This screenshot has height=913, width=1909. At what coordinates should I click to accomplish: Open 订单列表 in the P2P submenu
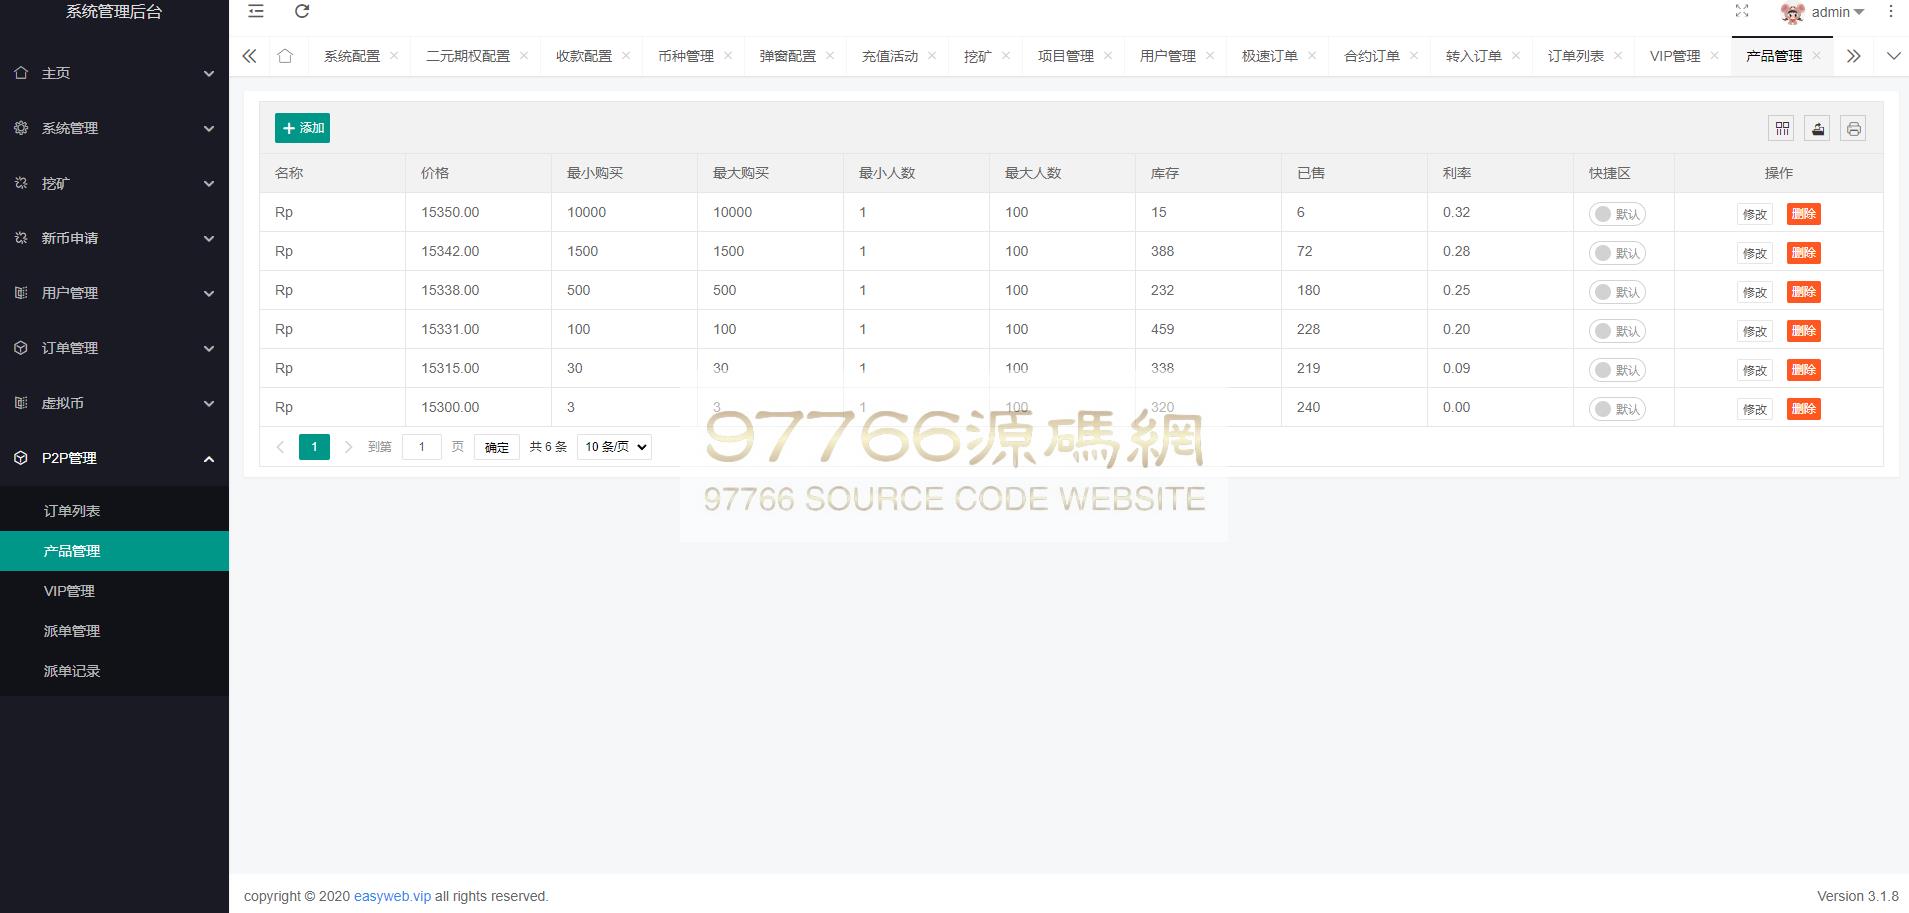(114, 511)
